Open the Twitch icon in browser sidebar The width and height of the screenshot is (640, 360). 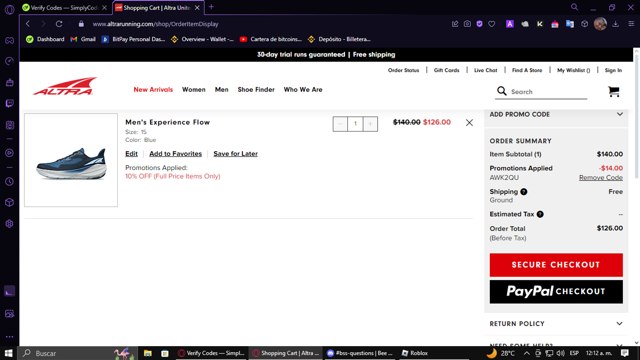9,103
